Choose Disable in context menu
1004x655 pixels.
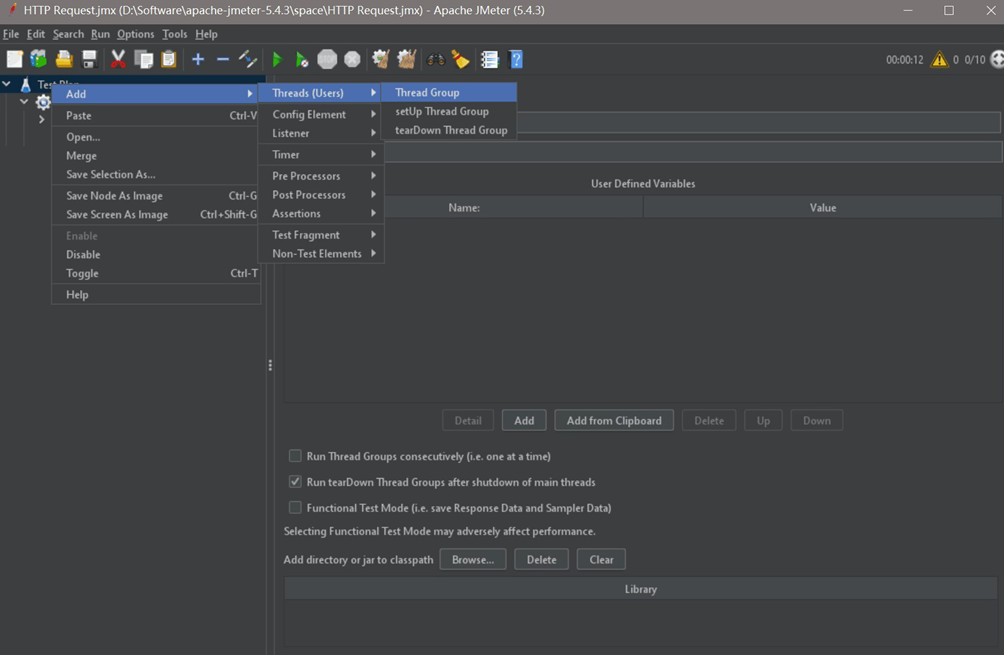tap(156, 254)
